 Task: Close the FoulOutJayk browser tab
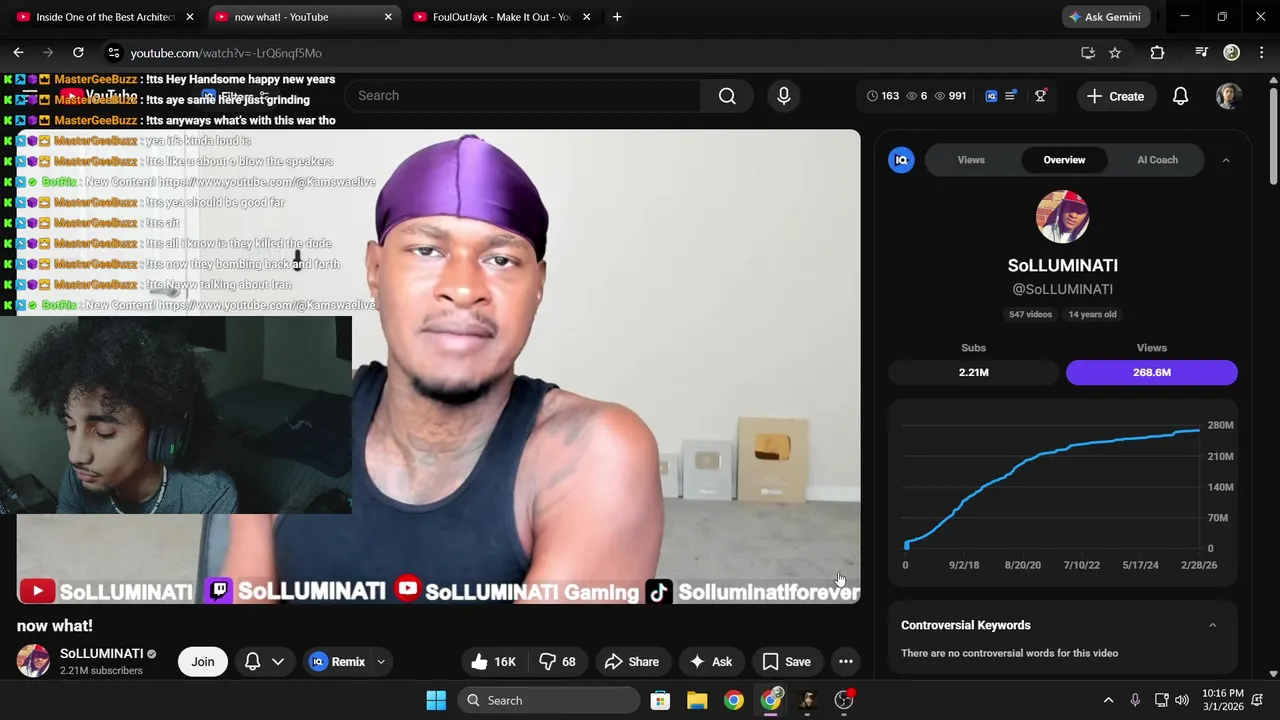coord(586,17)
